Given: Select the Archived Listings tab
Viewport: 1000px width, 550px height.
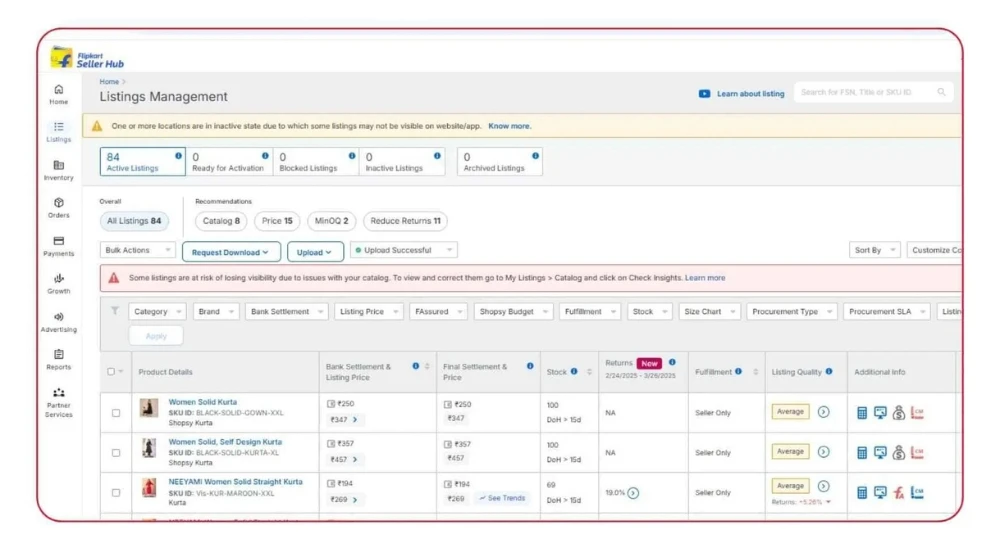Looking at the screenshot, I should tap(500, 161).
